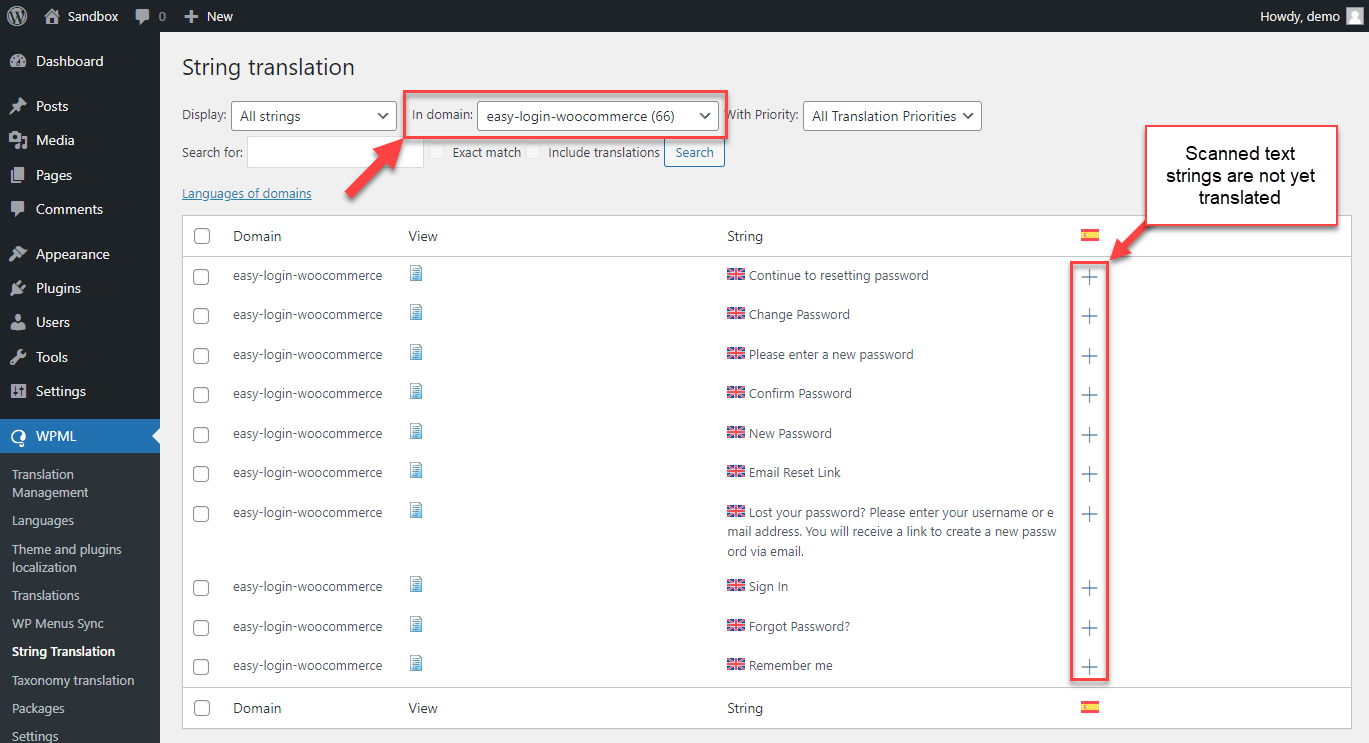Add Spanish translation for Lost your password string

click(1090, 514)
